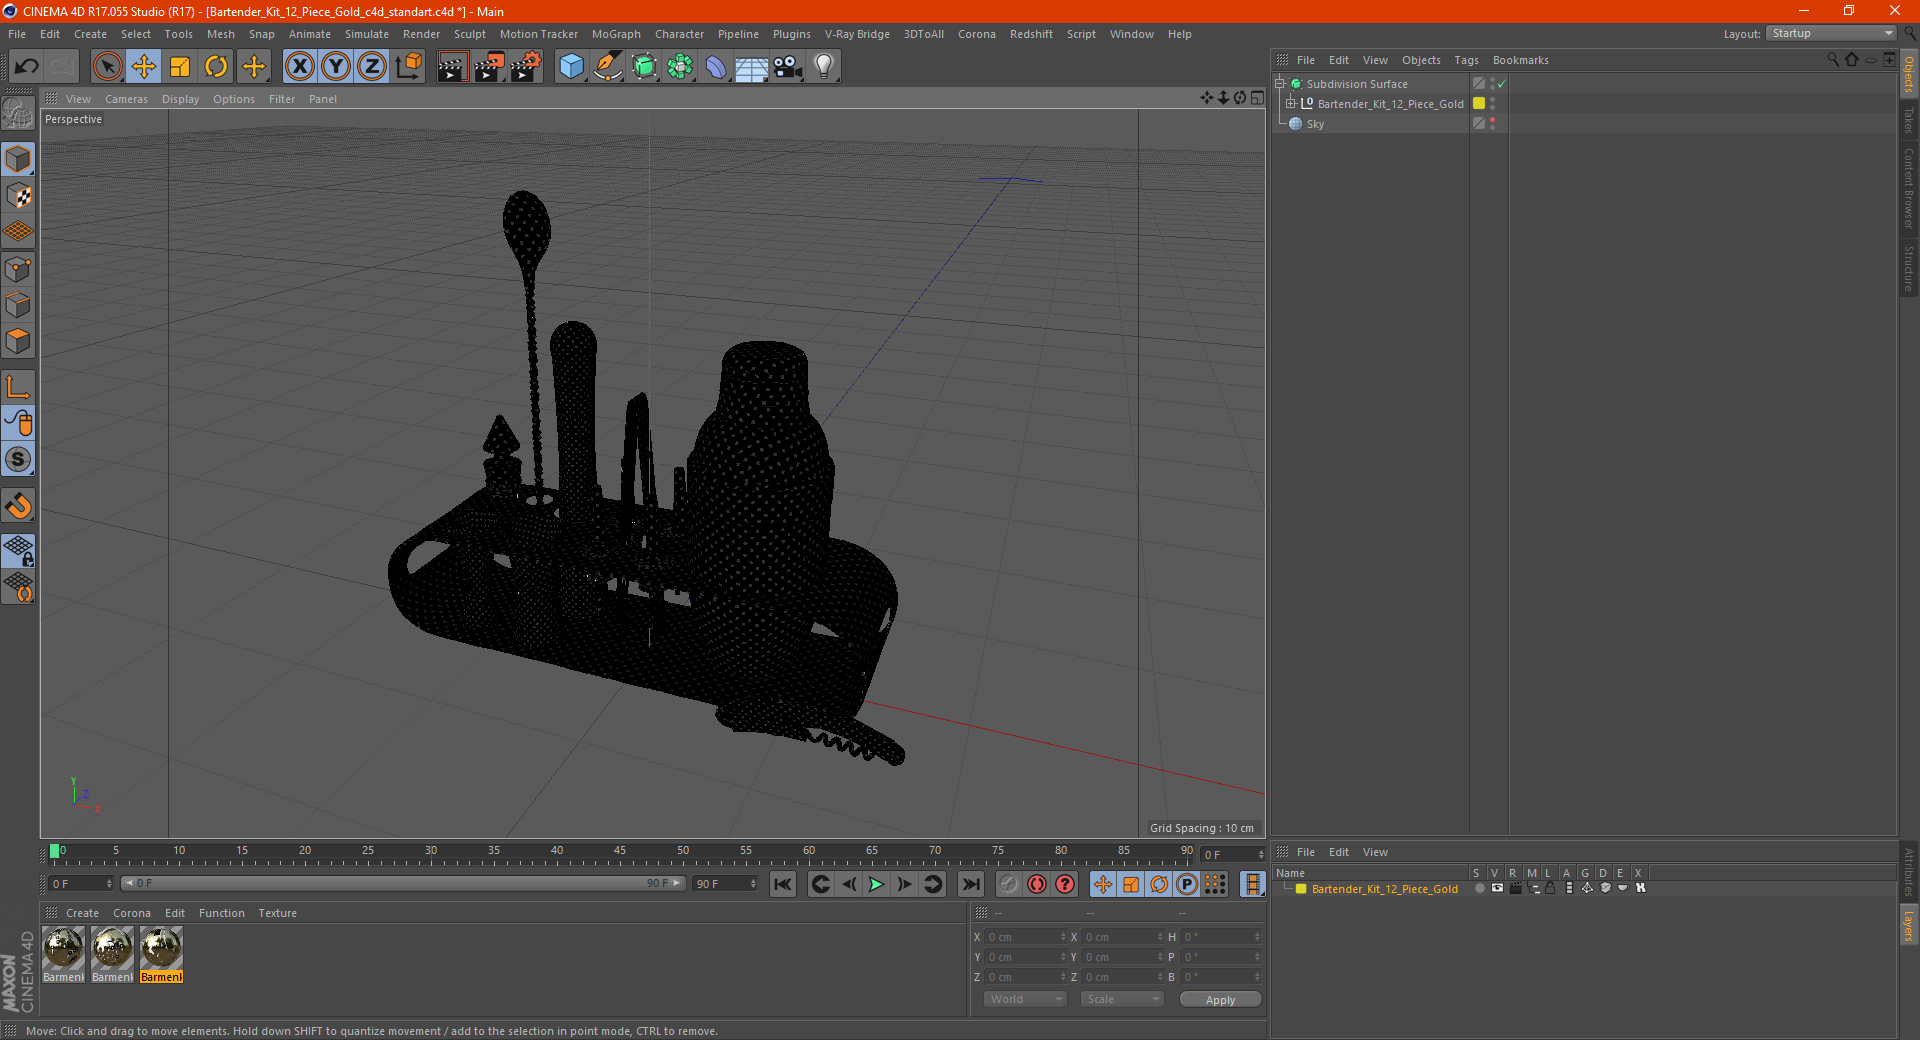
Task: Add a light object icon
Action: click(824, 67)
